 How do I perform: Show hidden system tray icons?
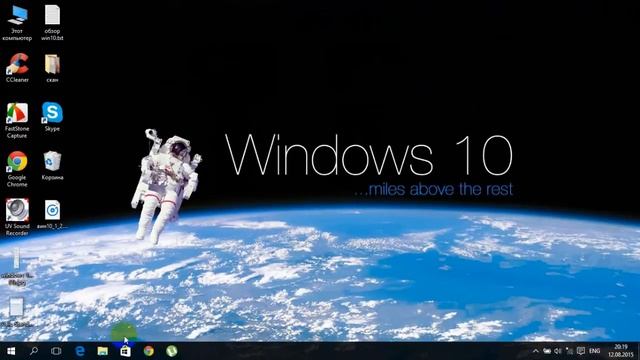pyautogui.click(x=536, y=351)
